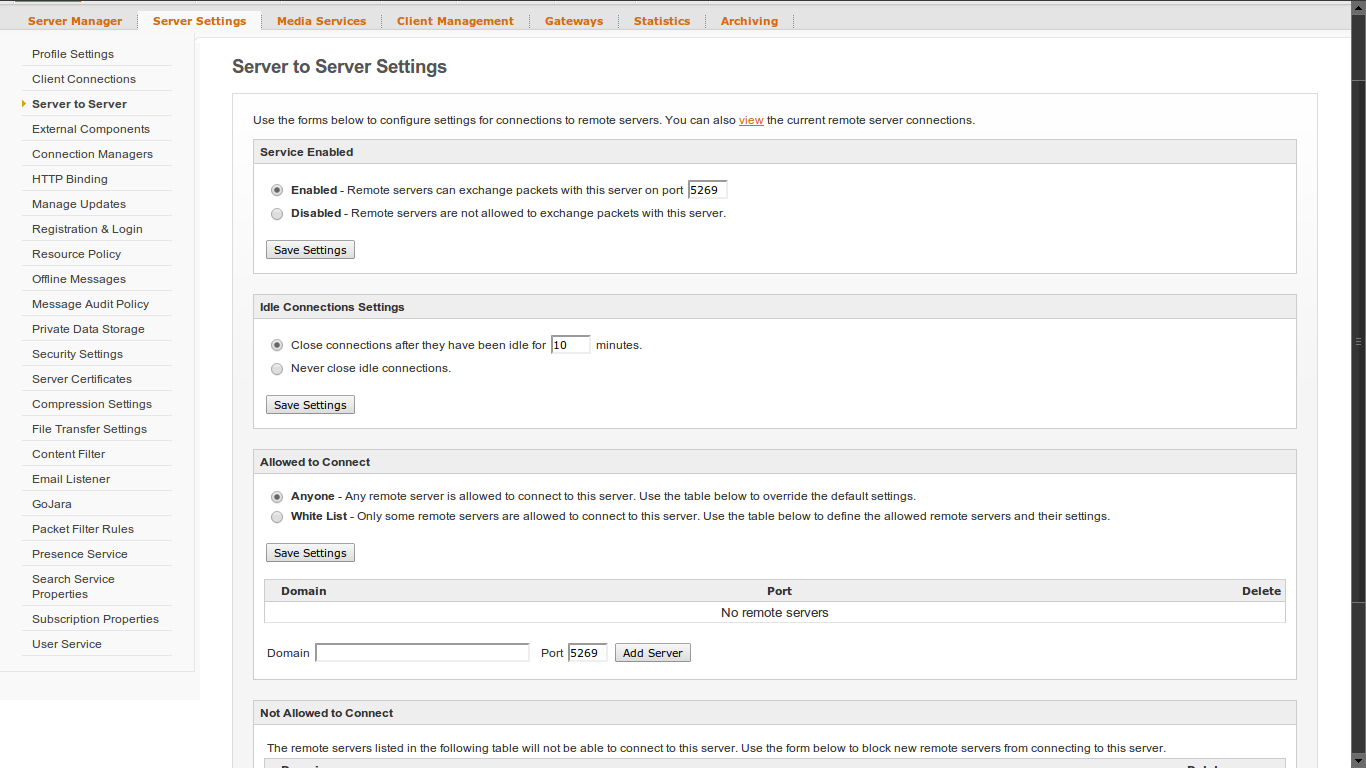Switch to the Statistics tab

(x=662, y=20)
